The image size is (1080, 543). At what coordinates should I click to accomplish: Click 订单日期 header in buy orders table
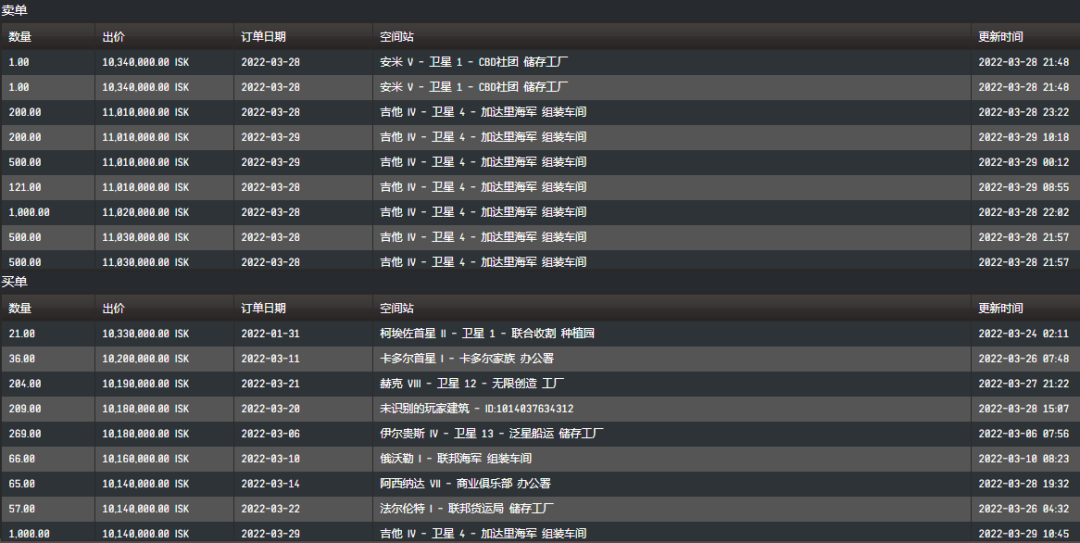tap(263, 308)
